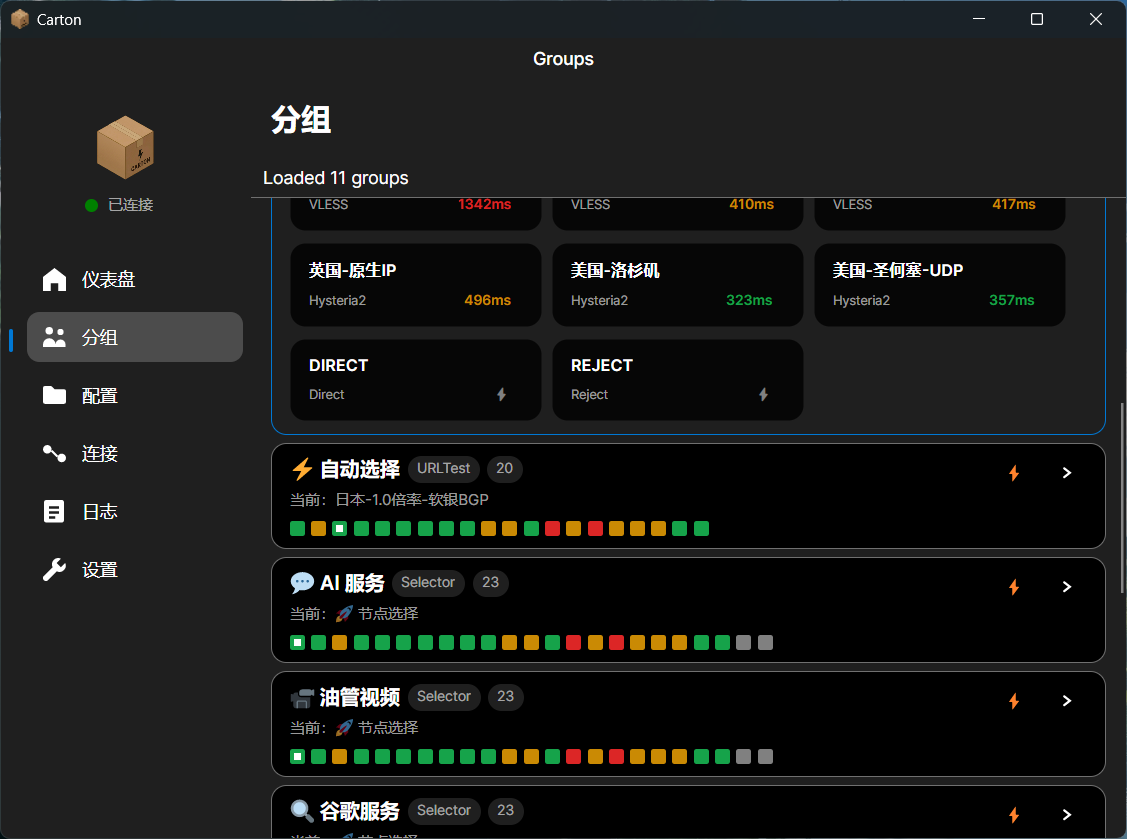Open the 设置 menu item
The width and height of the screenshot is (1127, 839).
pos(134,569)
